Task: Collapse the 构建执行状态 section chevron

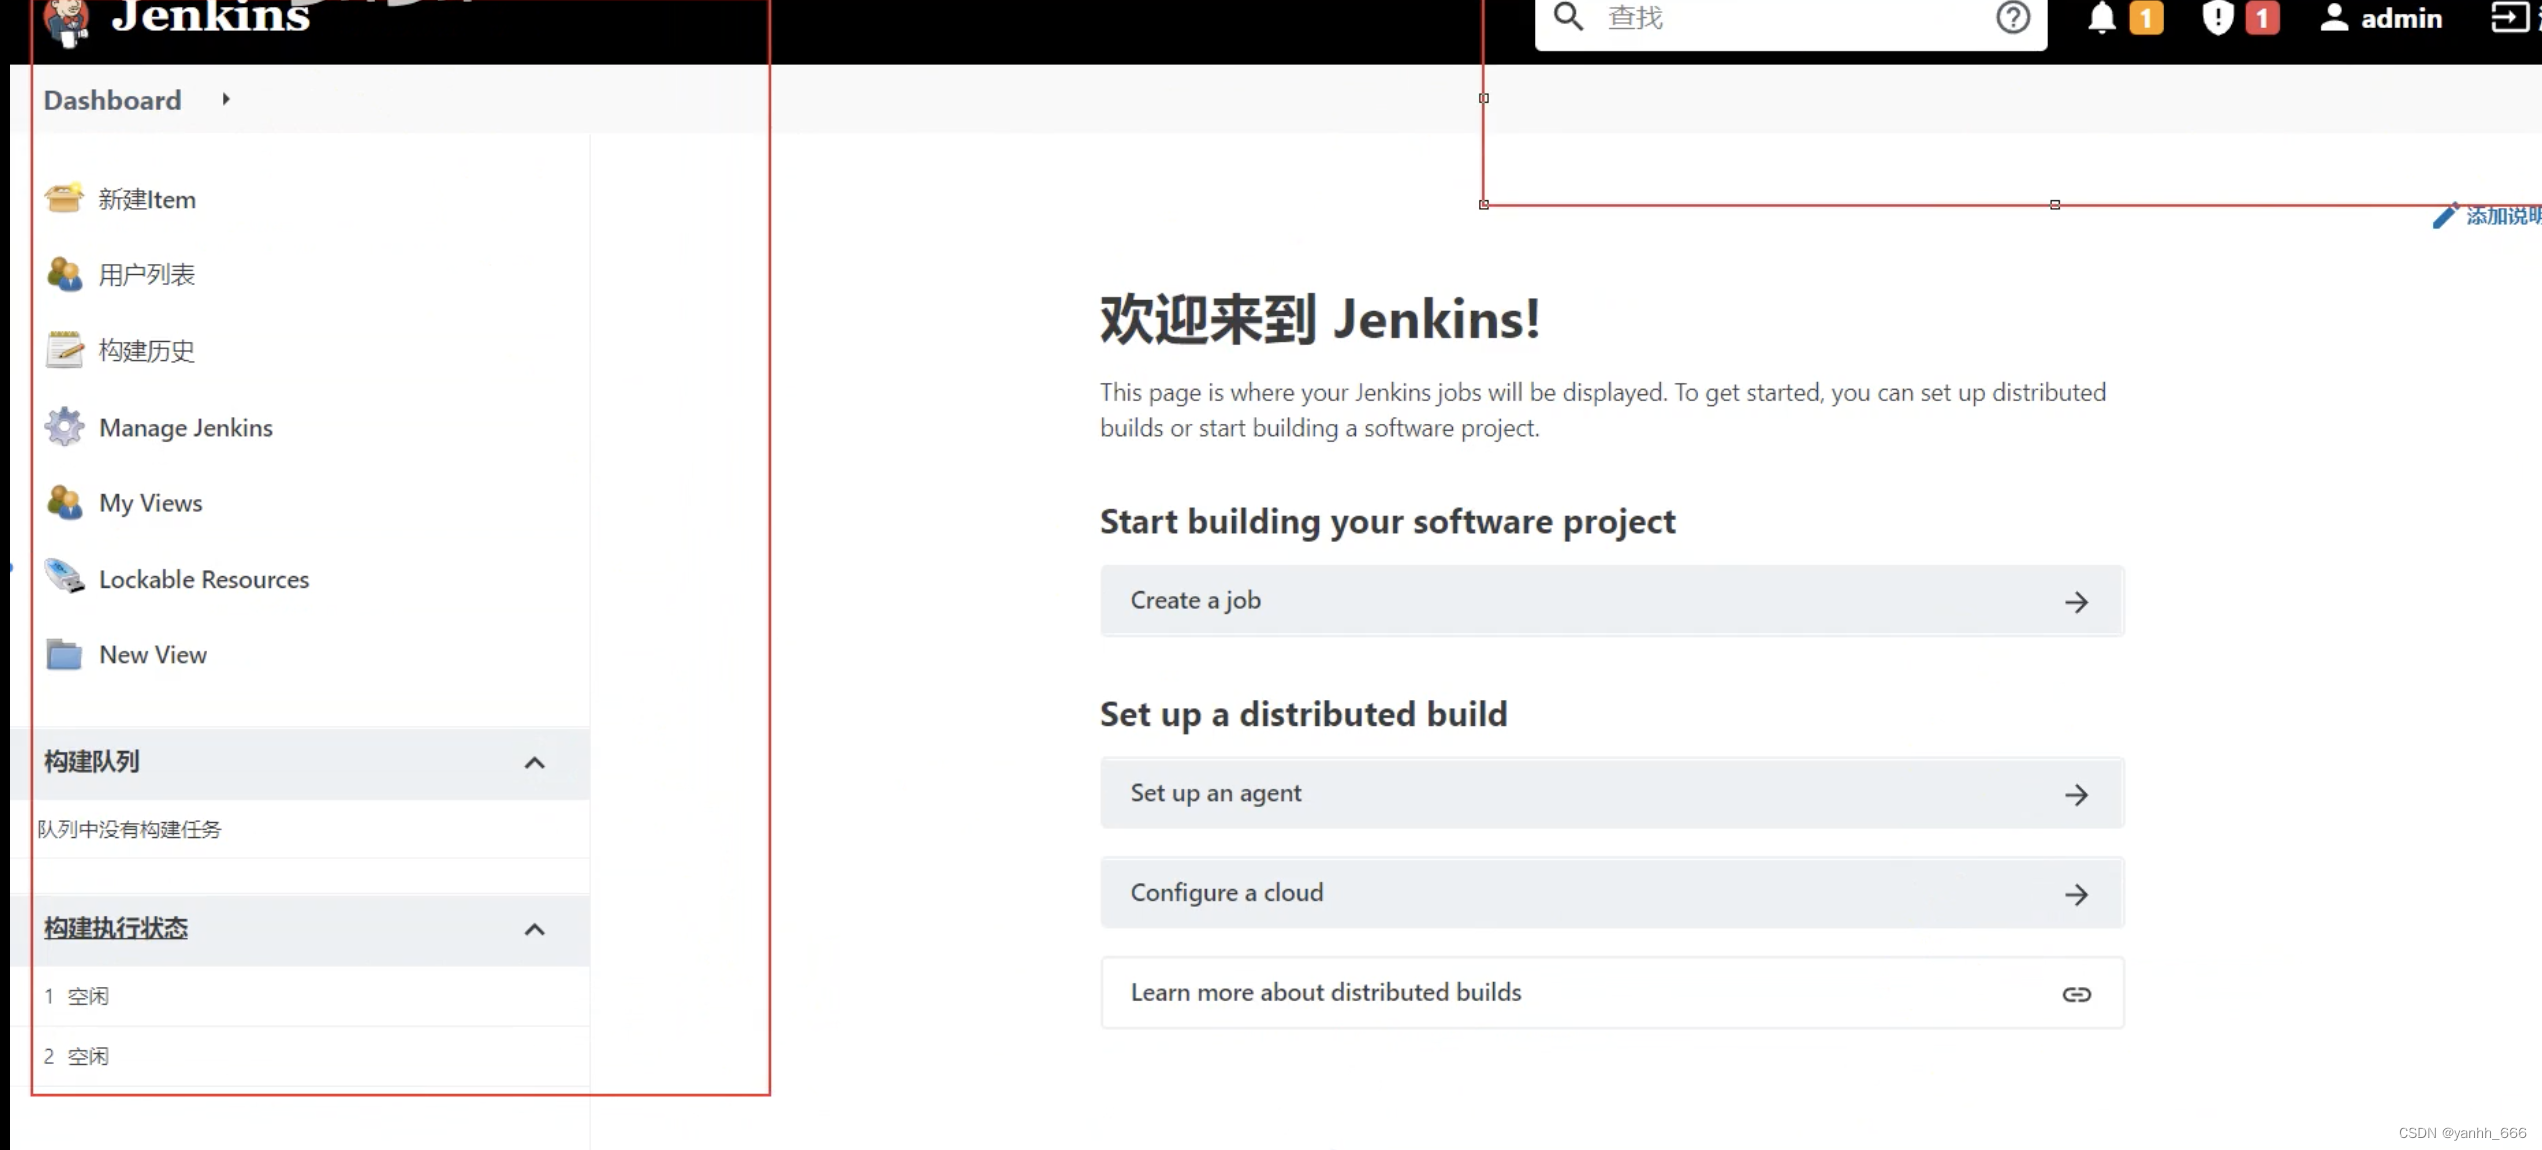Action: [535, 930]
